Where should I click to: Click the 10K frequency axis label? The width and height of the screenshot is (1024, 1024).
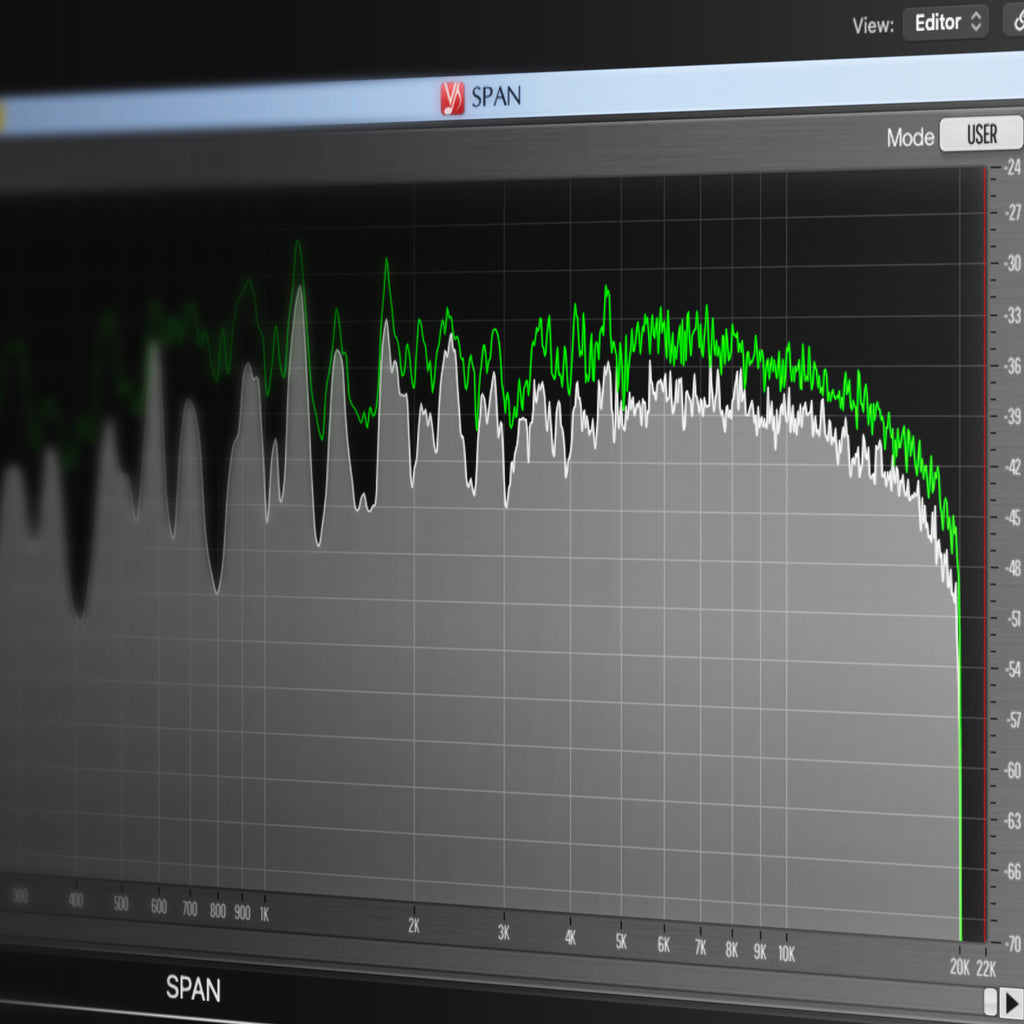pyautogui.click(x=788, y=953)
